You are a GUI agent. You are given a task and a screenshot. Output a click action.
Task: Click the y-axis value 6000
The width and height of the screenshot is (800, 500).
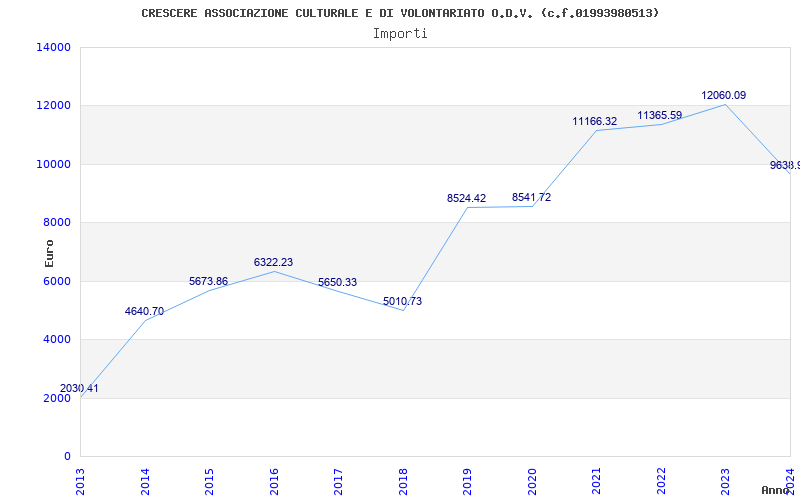(x=57, y=281)
